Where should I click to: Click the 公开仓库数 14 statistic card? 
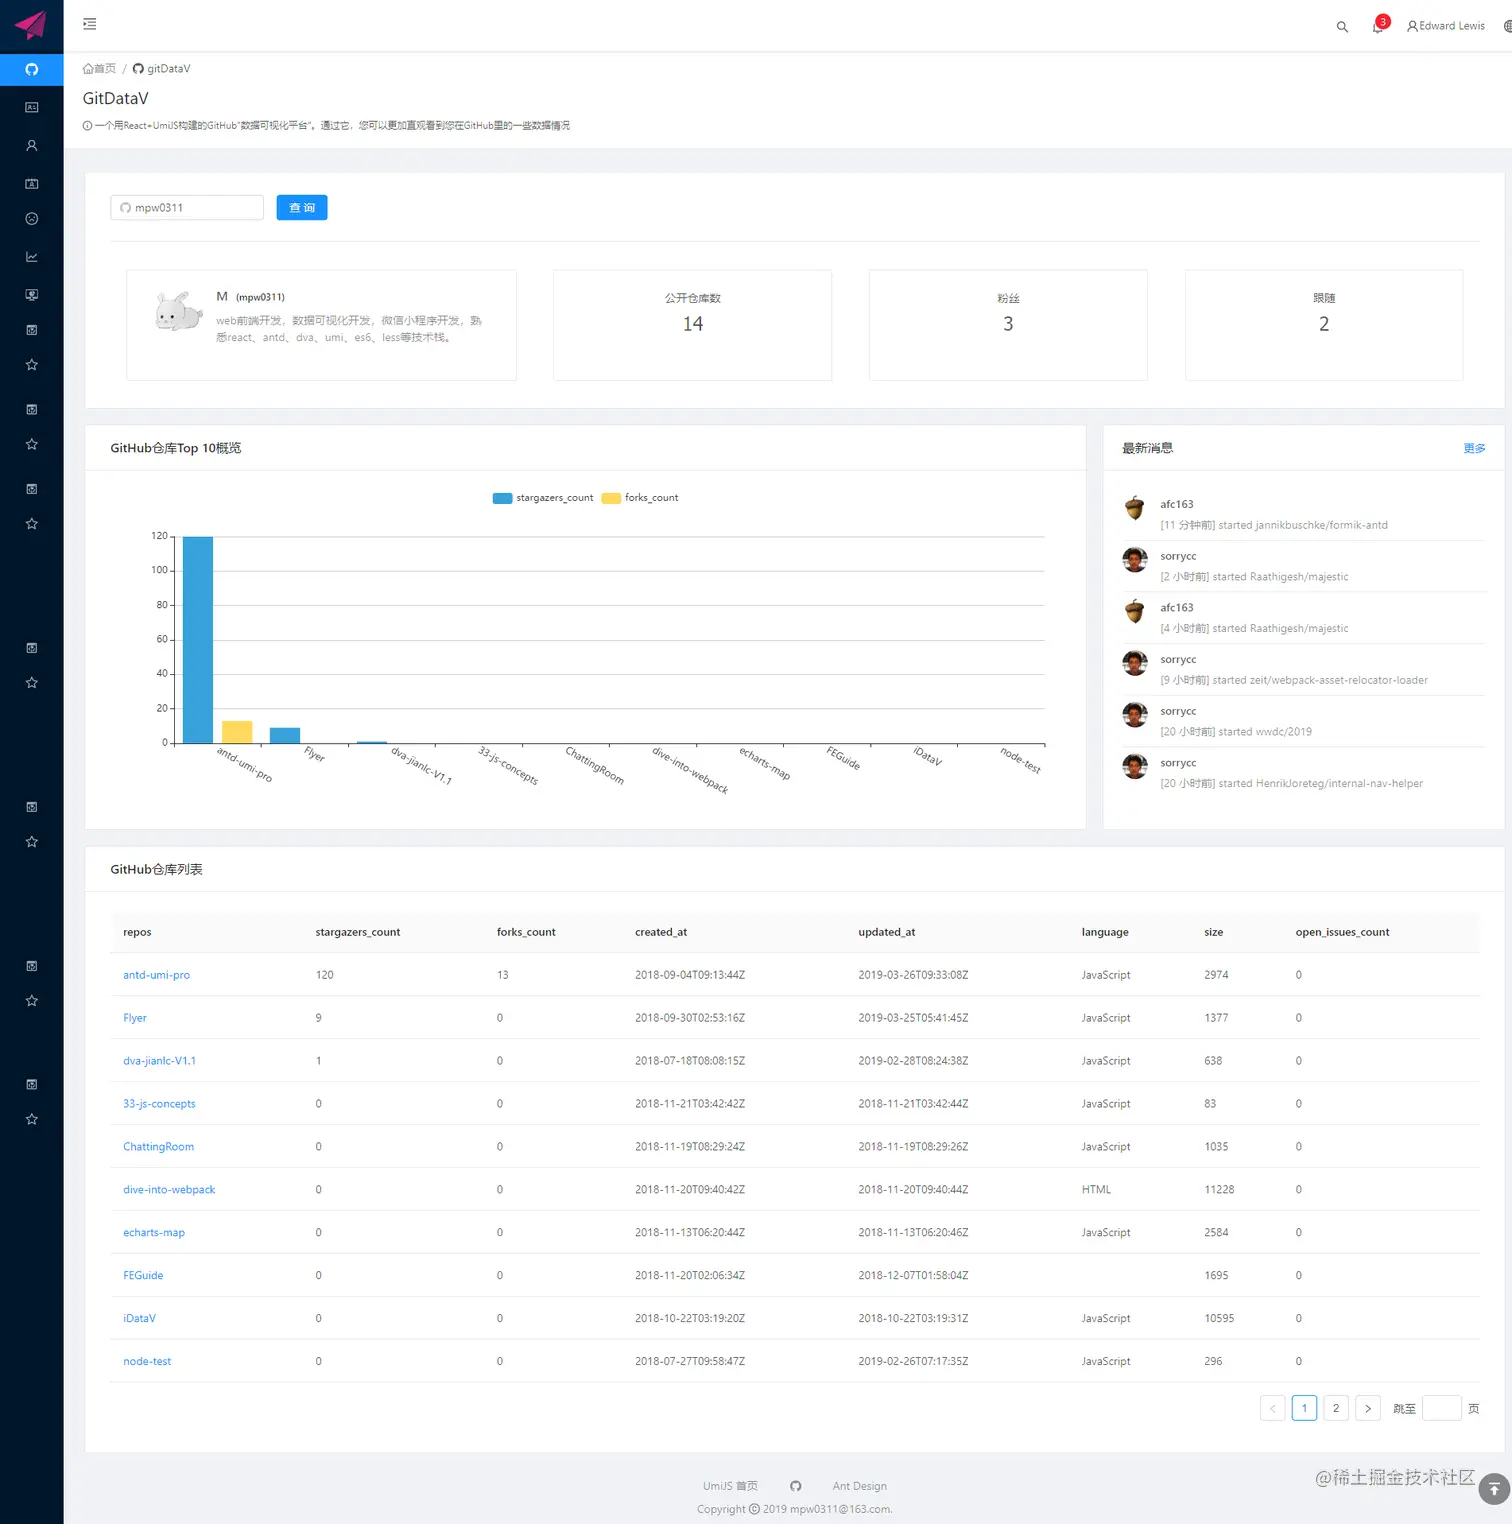point(692,325)
